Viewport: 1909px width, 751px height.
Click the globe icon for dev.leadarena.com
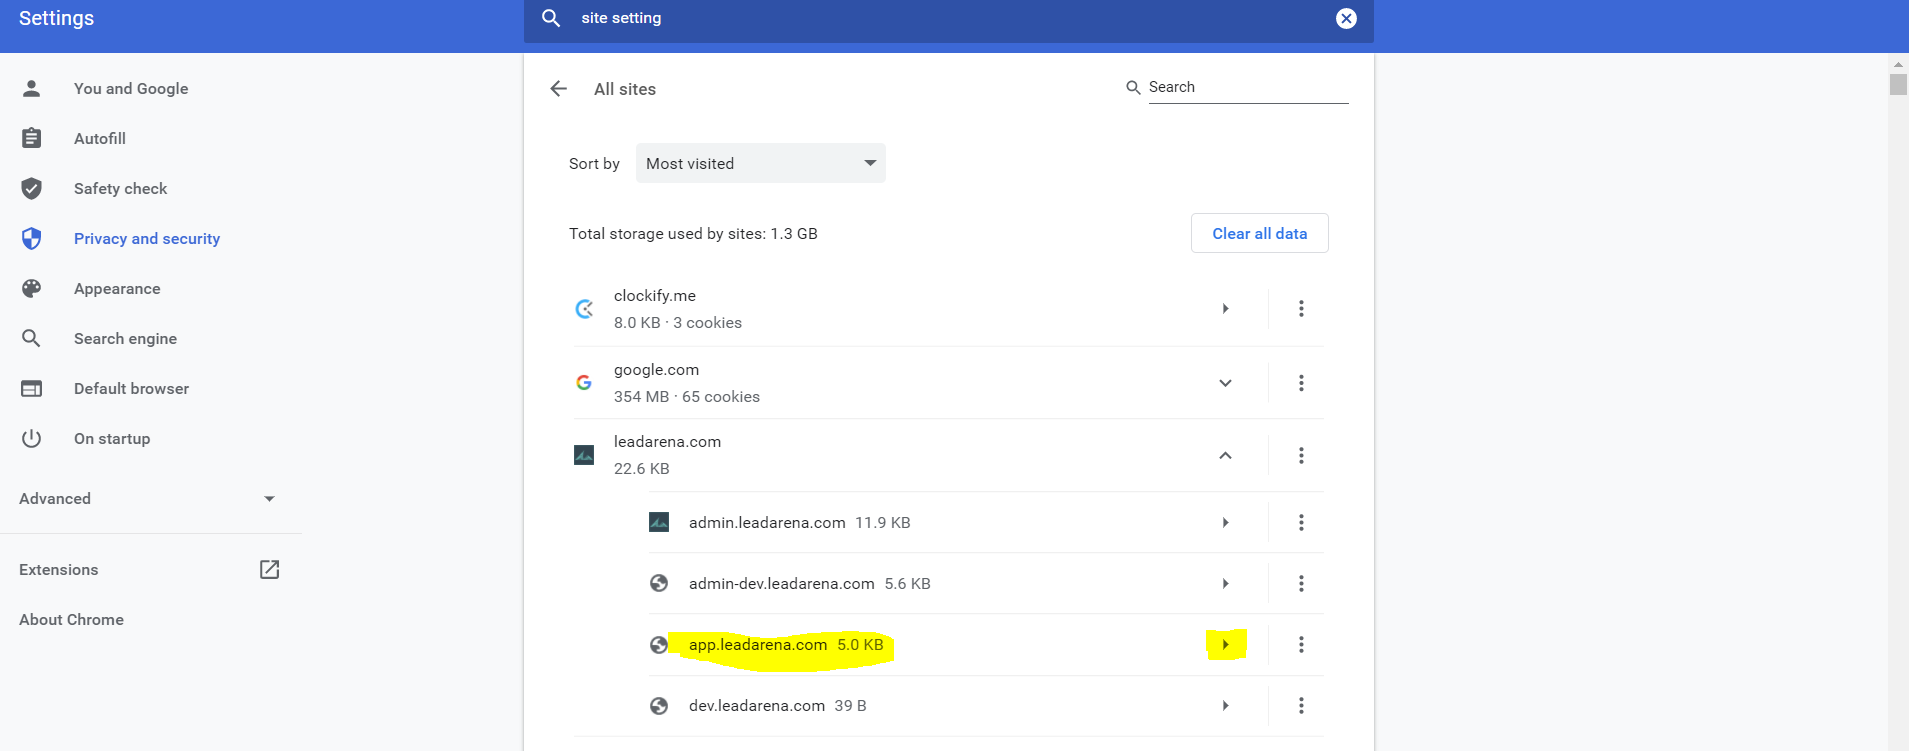659,706
